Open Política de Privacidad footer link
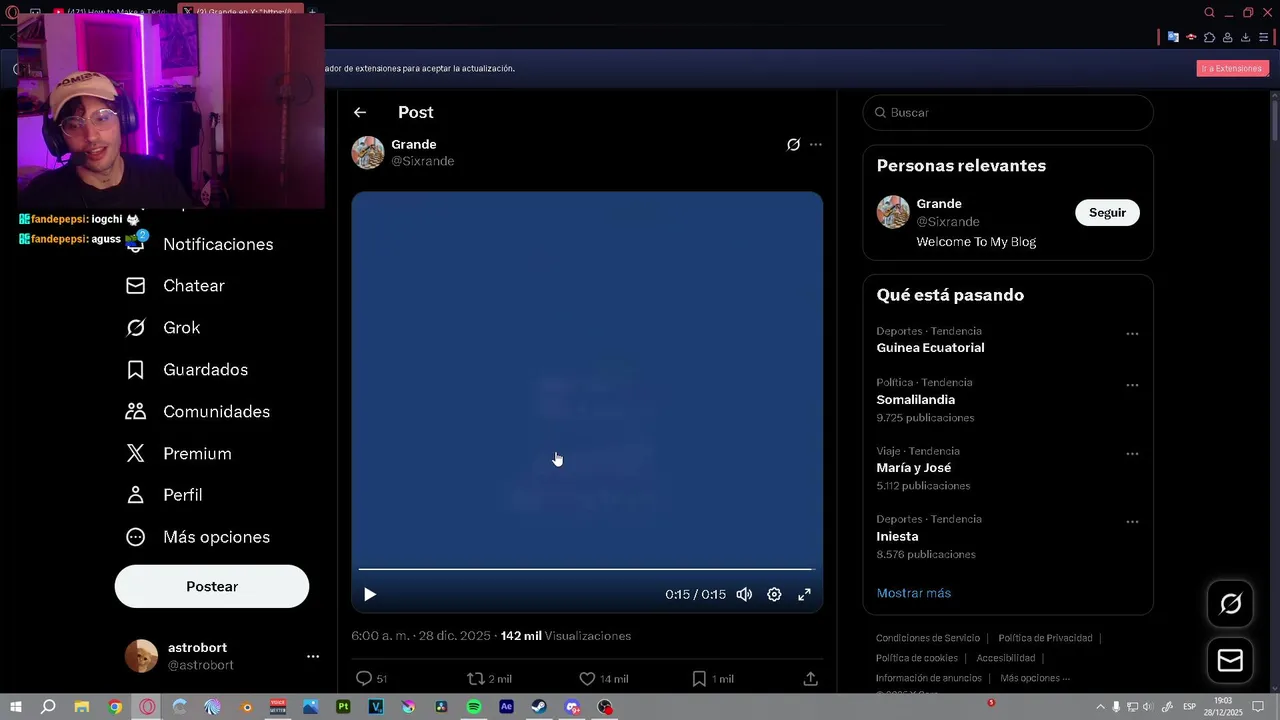The width and height of the screenshot is (1280, 720). [1045, 638]
